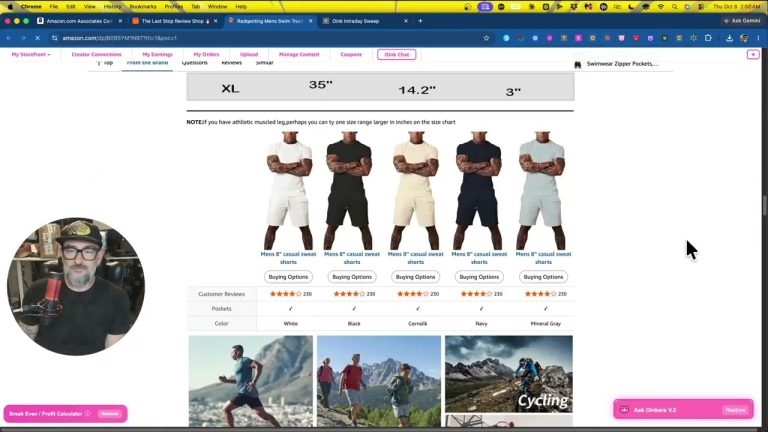Image resolution: width=768 pixels, height=432 pixels.
Task: Open the White casual sweat shorts title link
Action: point(288,258)
